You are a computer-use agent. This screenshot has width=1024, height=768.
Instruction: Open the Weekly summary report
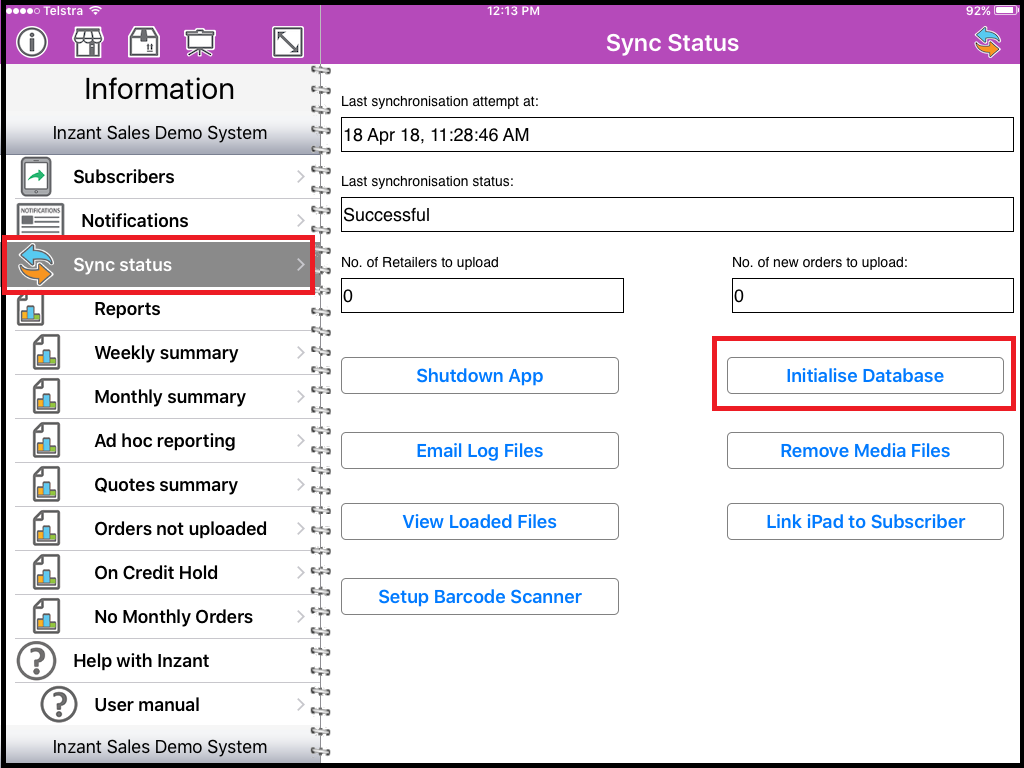[161, 353]
